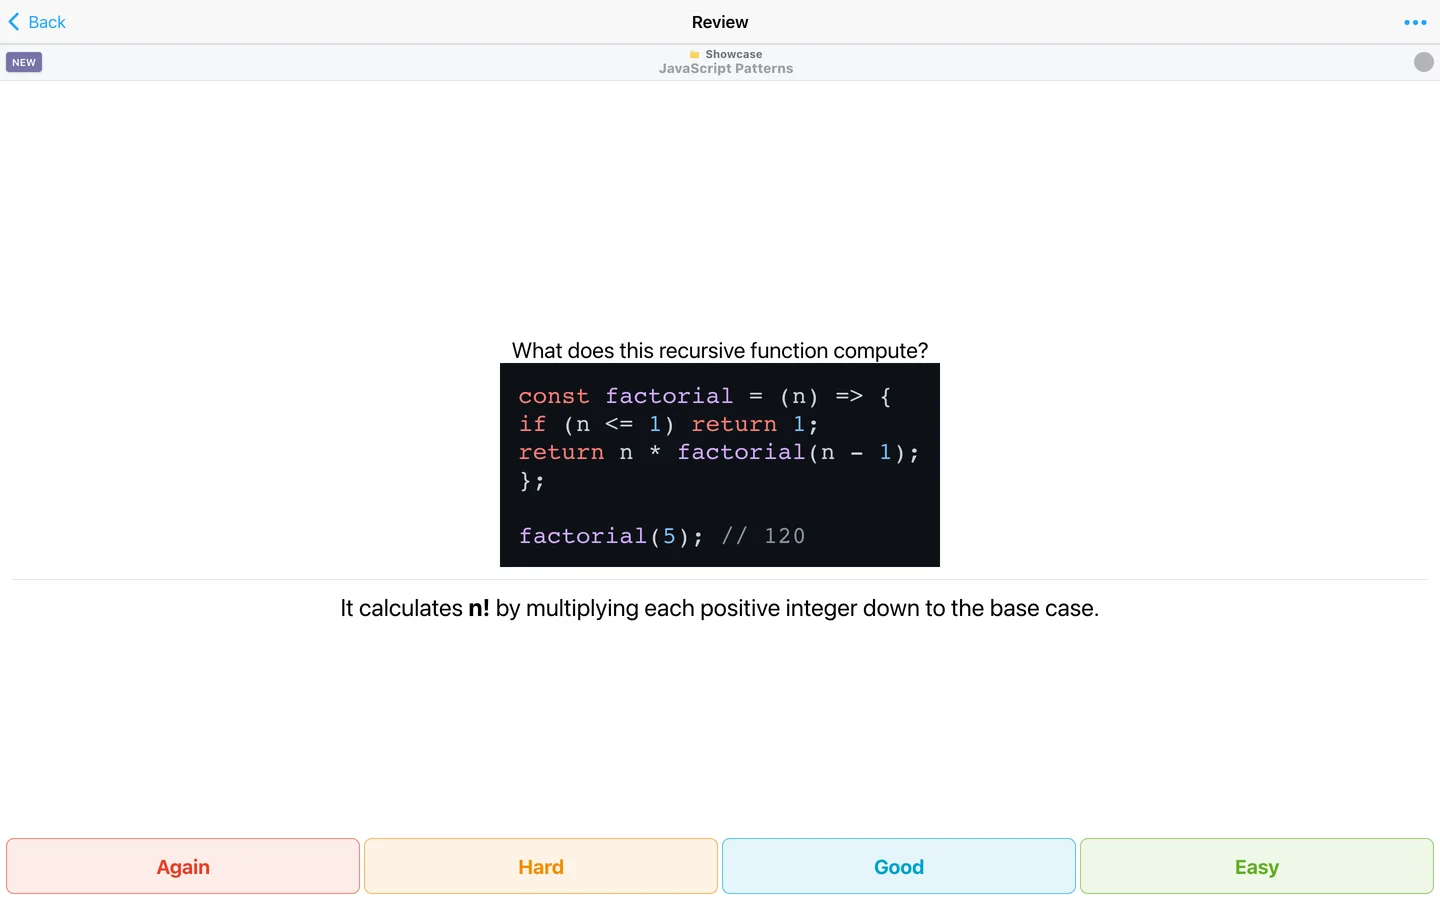Rate the card as Again
This screenshot has height=900, width=1440.
tap(183, 866)
